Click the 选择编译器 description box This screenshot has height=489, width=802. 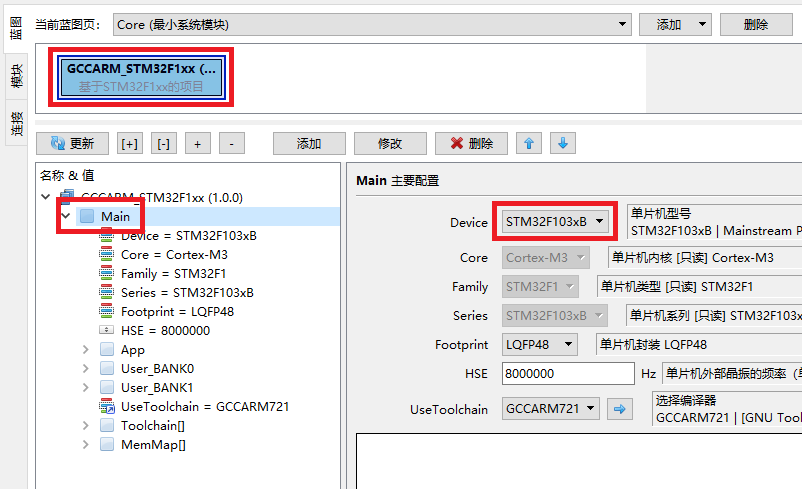(727, 409)
